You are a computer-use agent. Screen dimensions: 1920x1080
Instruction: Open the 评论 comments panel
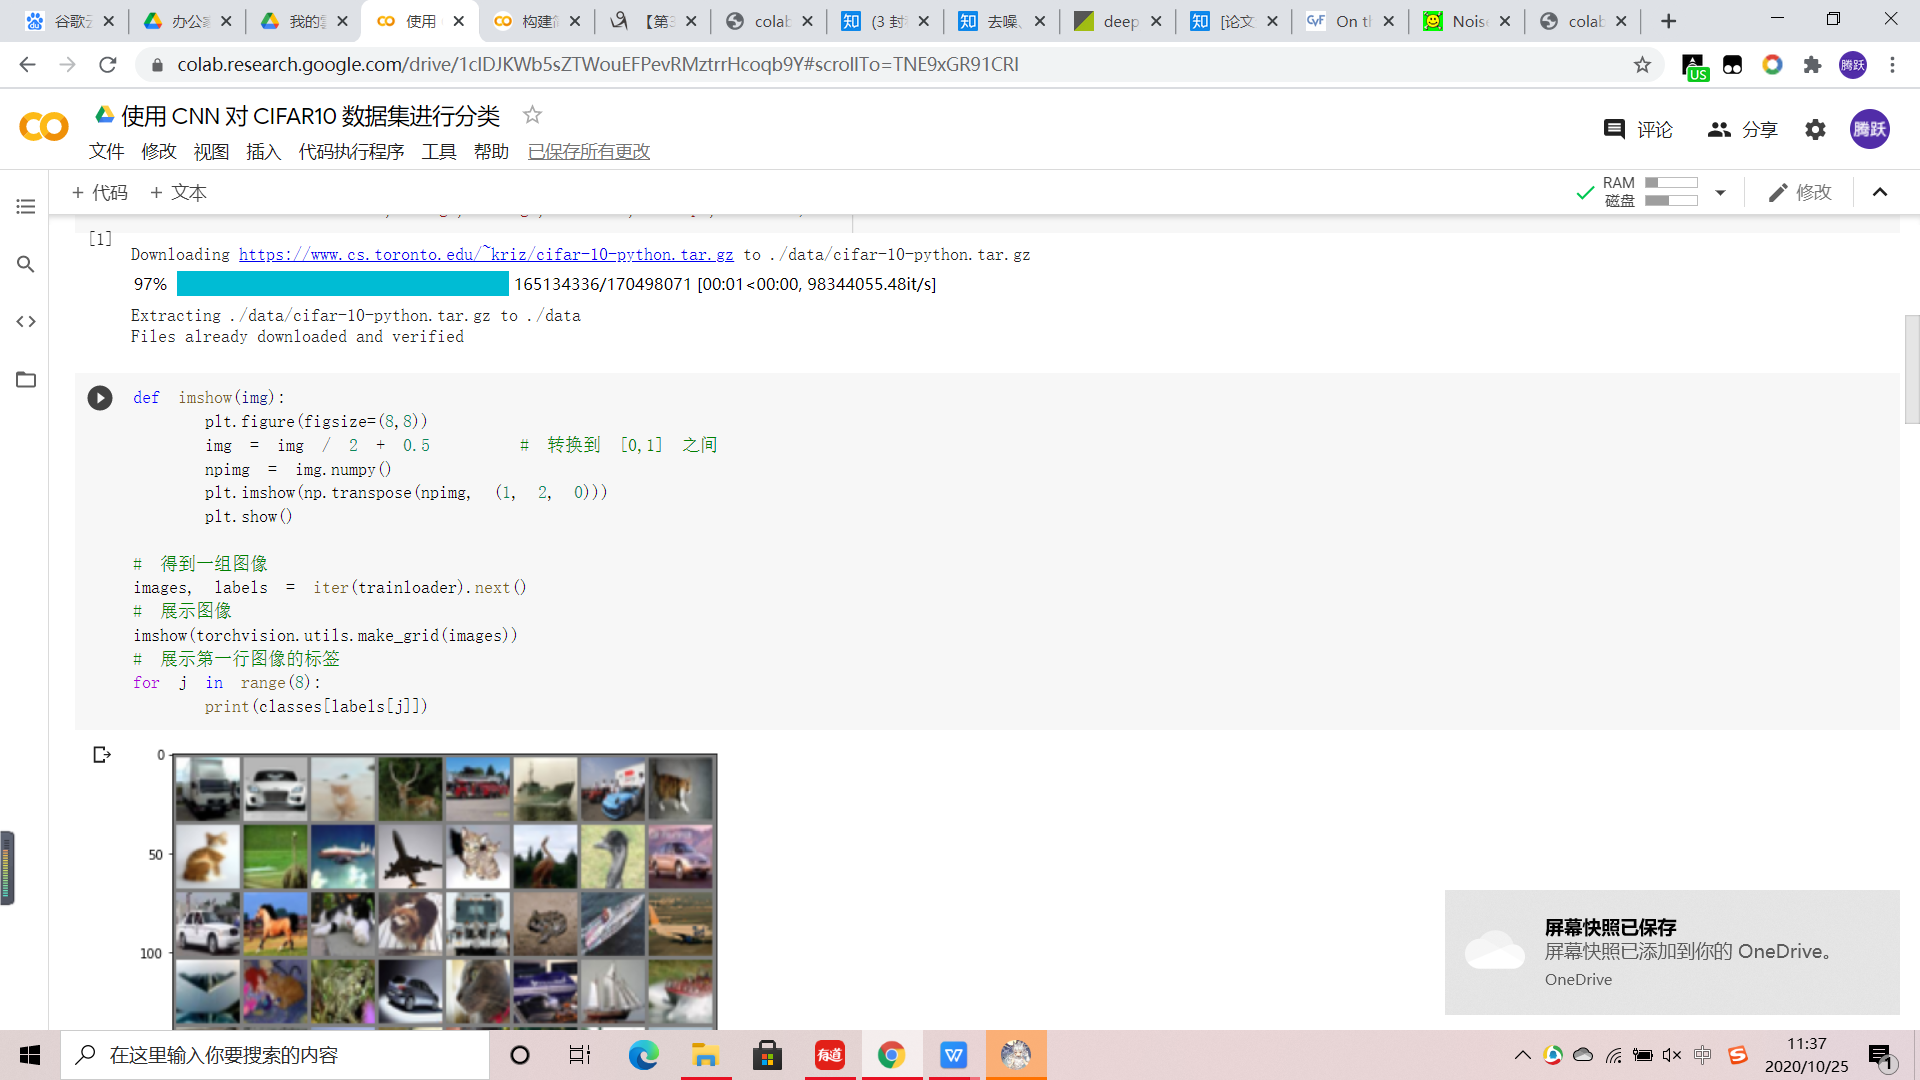click(x=1638, y=130)
